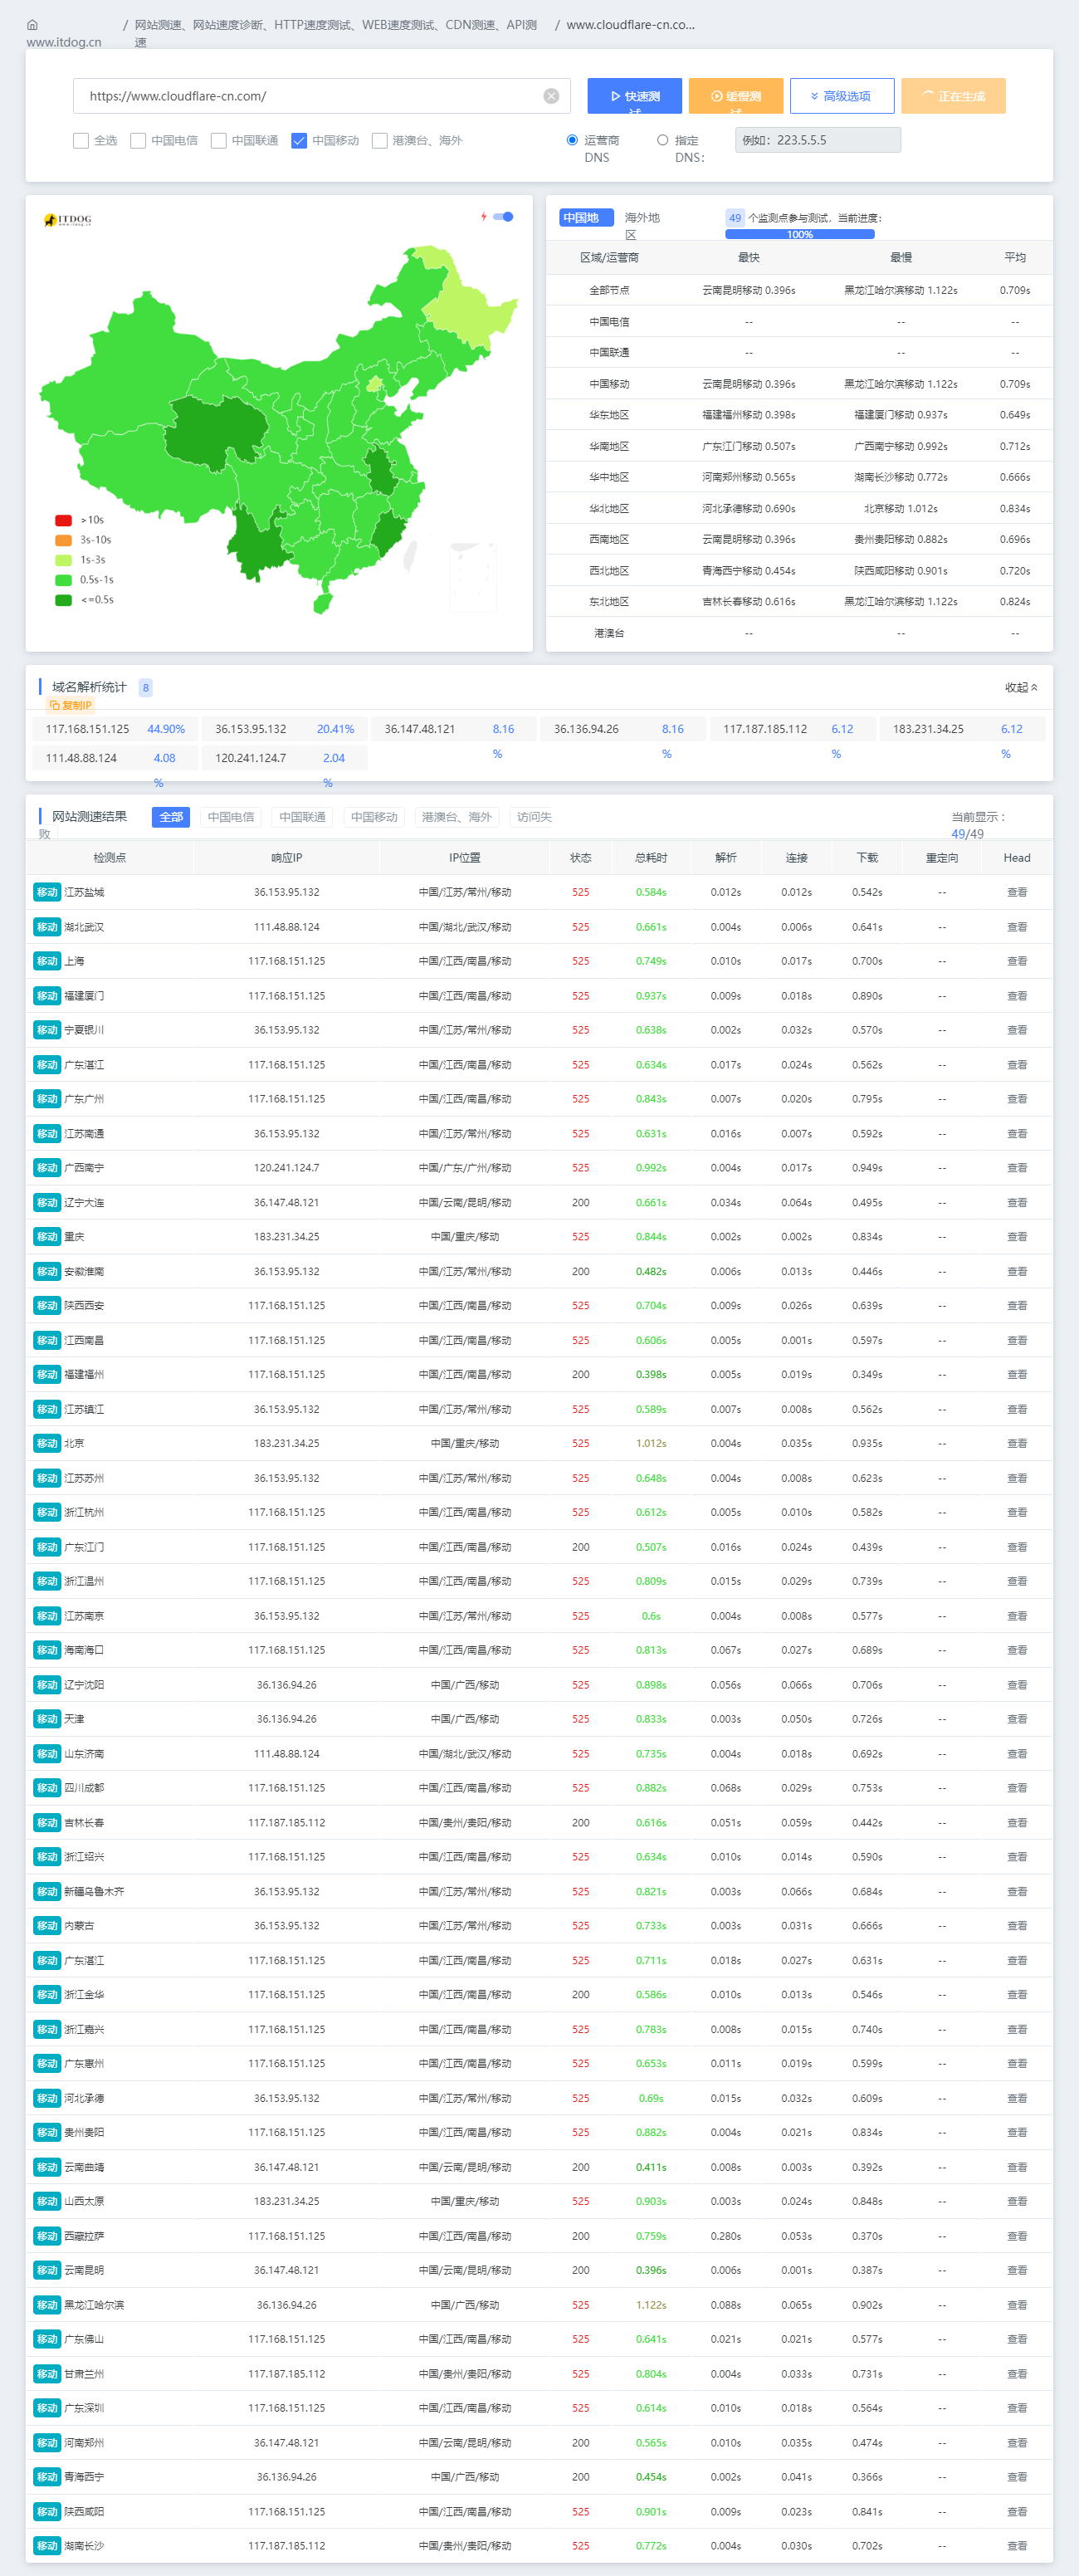This screenshot has height=2576, width=1079.
Task: Click the 移动 badge for 湖北武汉
Action: pos(47,927)
